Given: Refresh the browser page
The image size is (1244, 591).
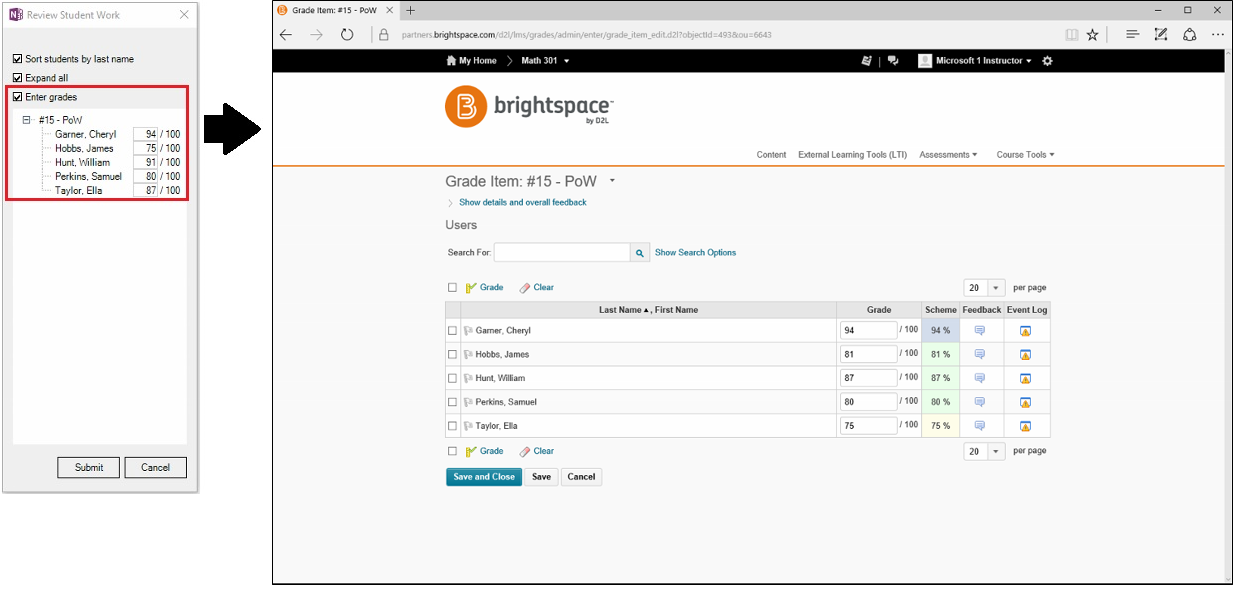Looking at the screenshot, I should (347, 34).
